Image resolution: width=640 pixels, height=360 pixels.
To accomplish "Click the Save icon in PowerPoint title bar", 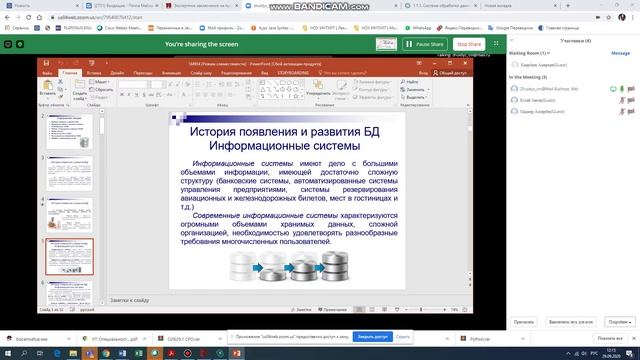I will click(x=46, y=63).
